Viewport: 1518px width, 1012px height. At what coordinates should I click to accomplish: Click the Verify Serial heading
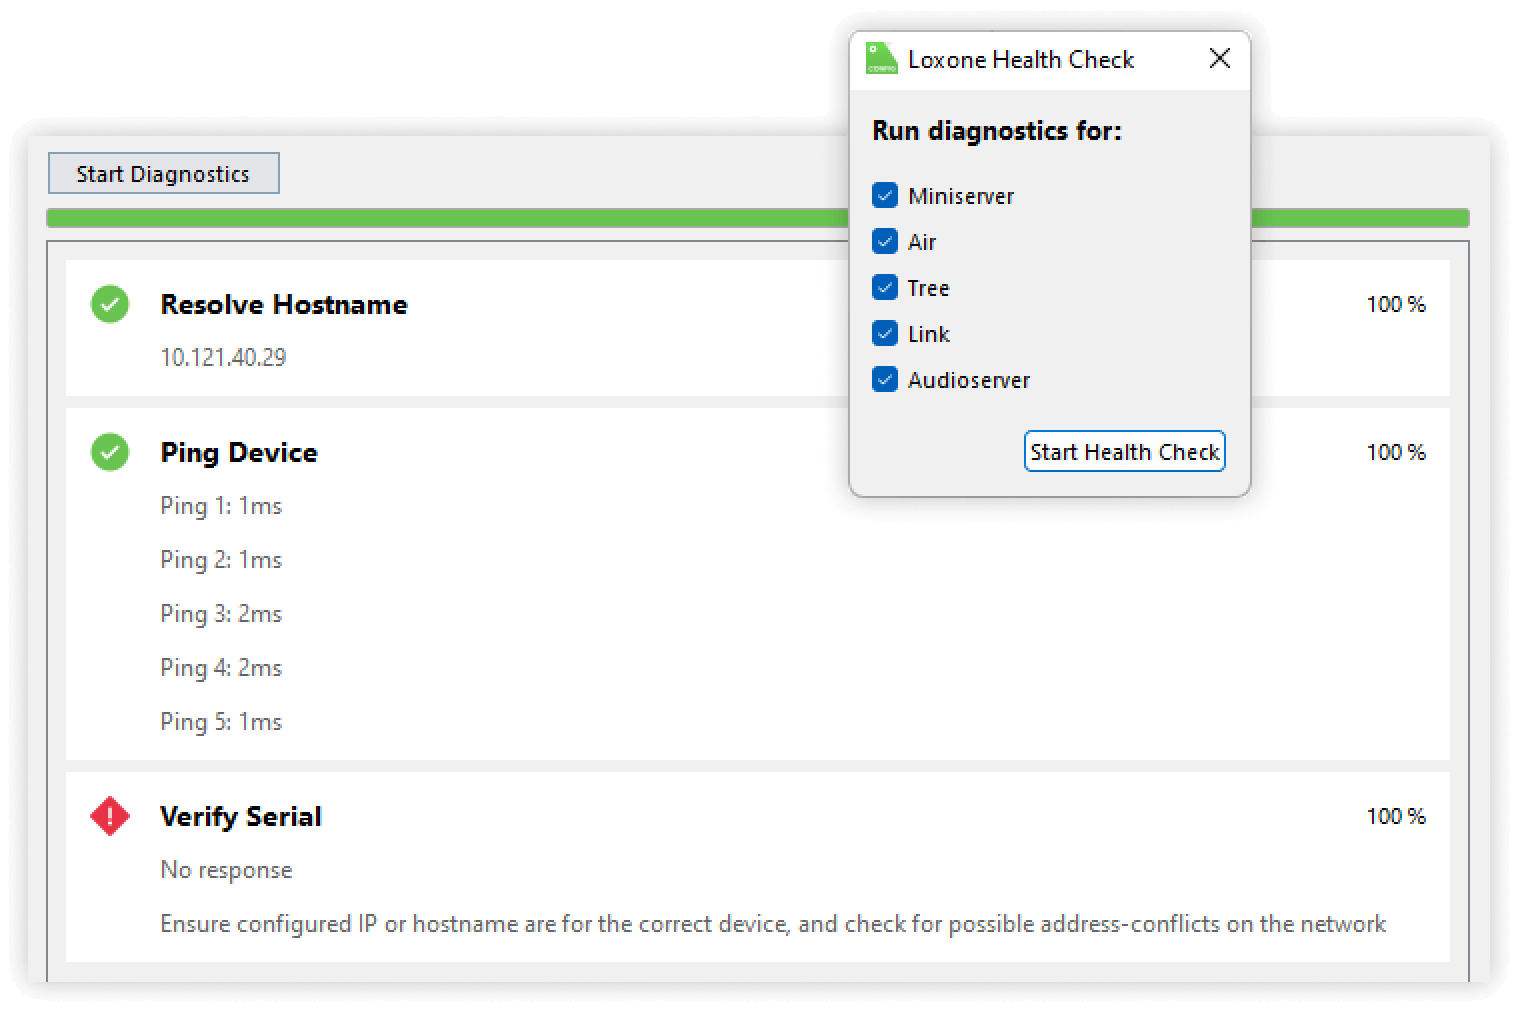pyautogui.click(x=241, y=817)
